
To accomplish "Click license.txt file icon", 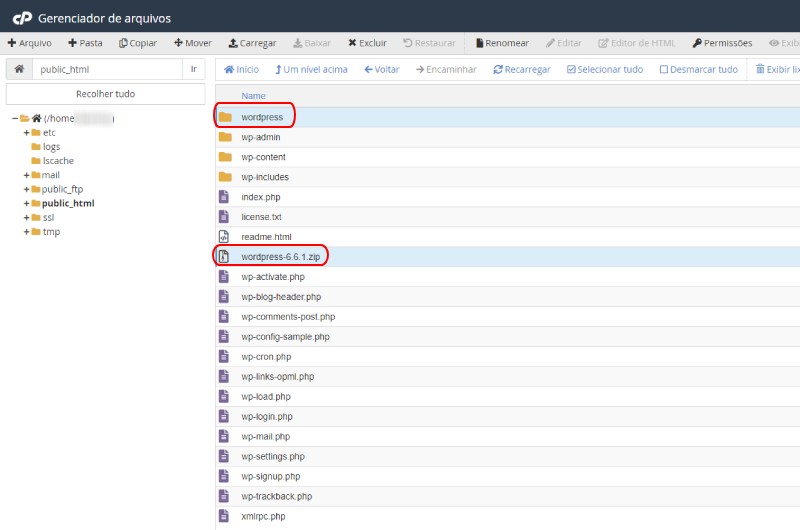I will [x=223, y=216].
